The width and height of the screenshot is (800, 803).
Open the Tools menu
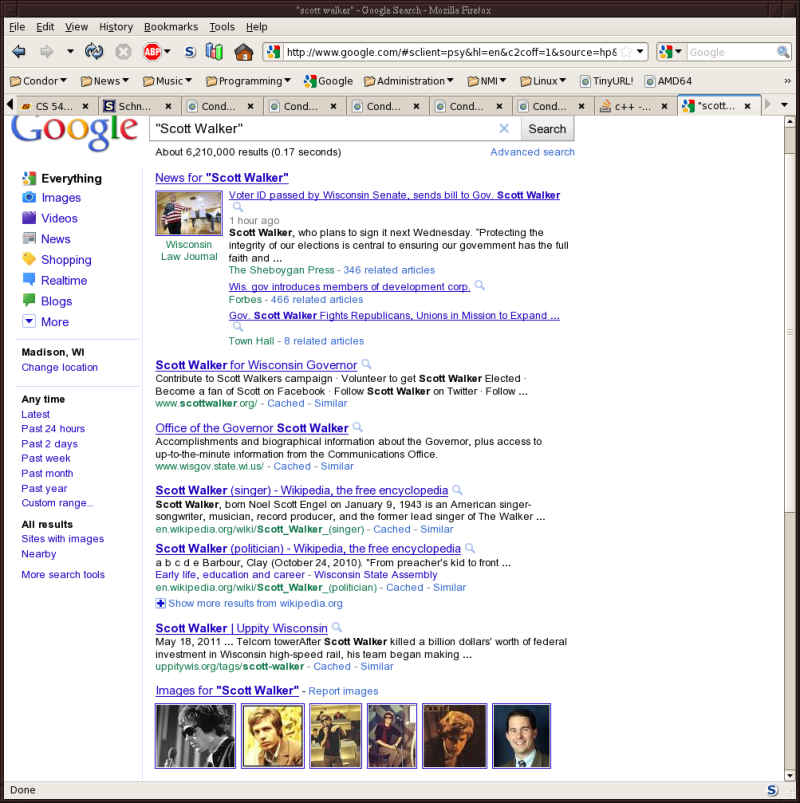click(222, 27)
